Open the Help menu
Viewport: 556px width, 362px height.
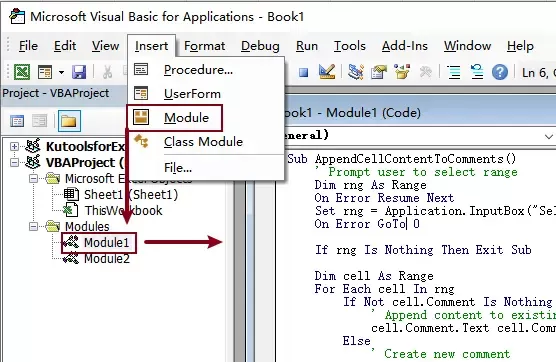(520, 46)
